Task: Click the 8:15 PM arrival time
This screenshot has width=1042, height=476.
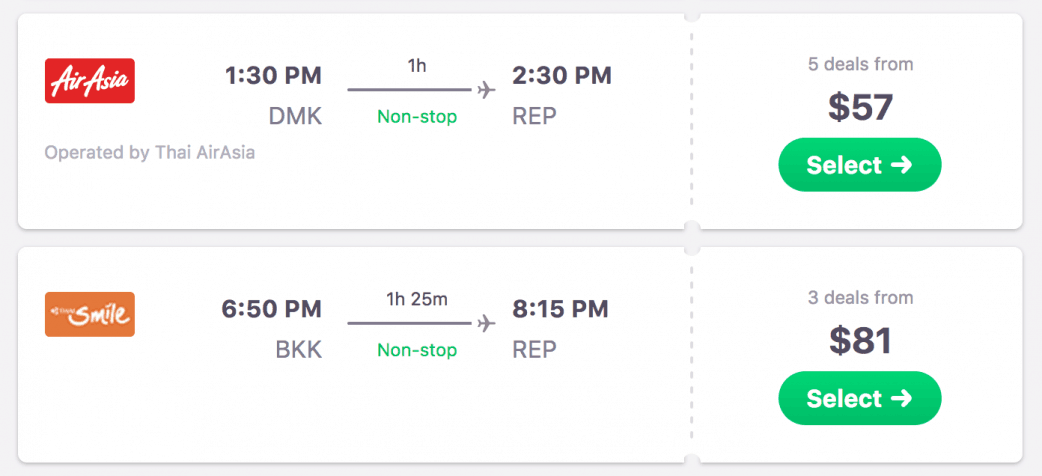Action: pyautogui.click(x=561, y=309)
